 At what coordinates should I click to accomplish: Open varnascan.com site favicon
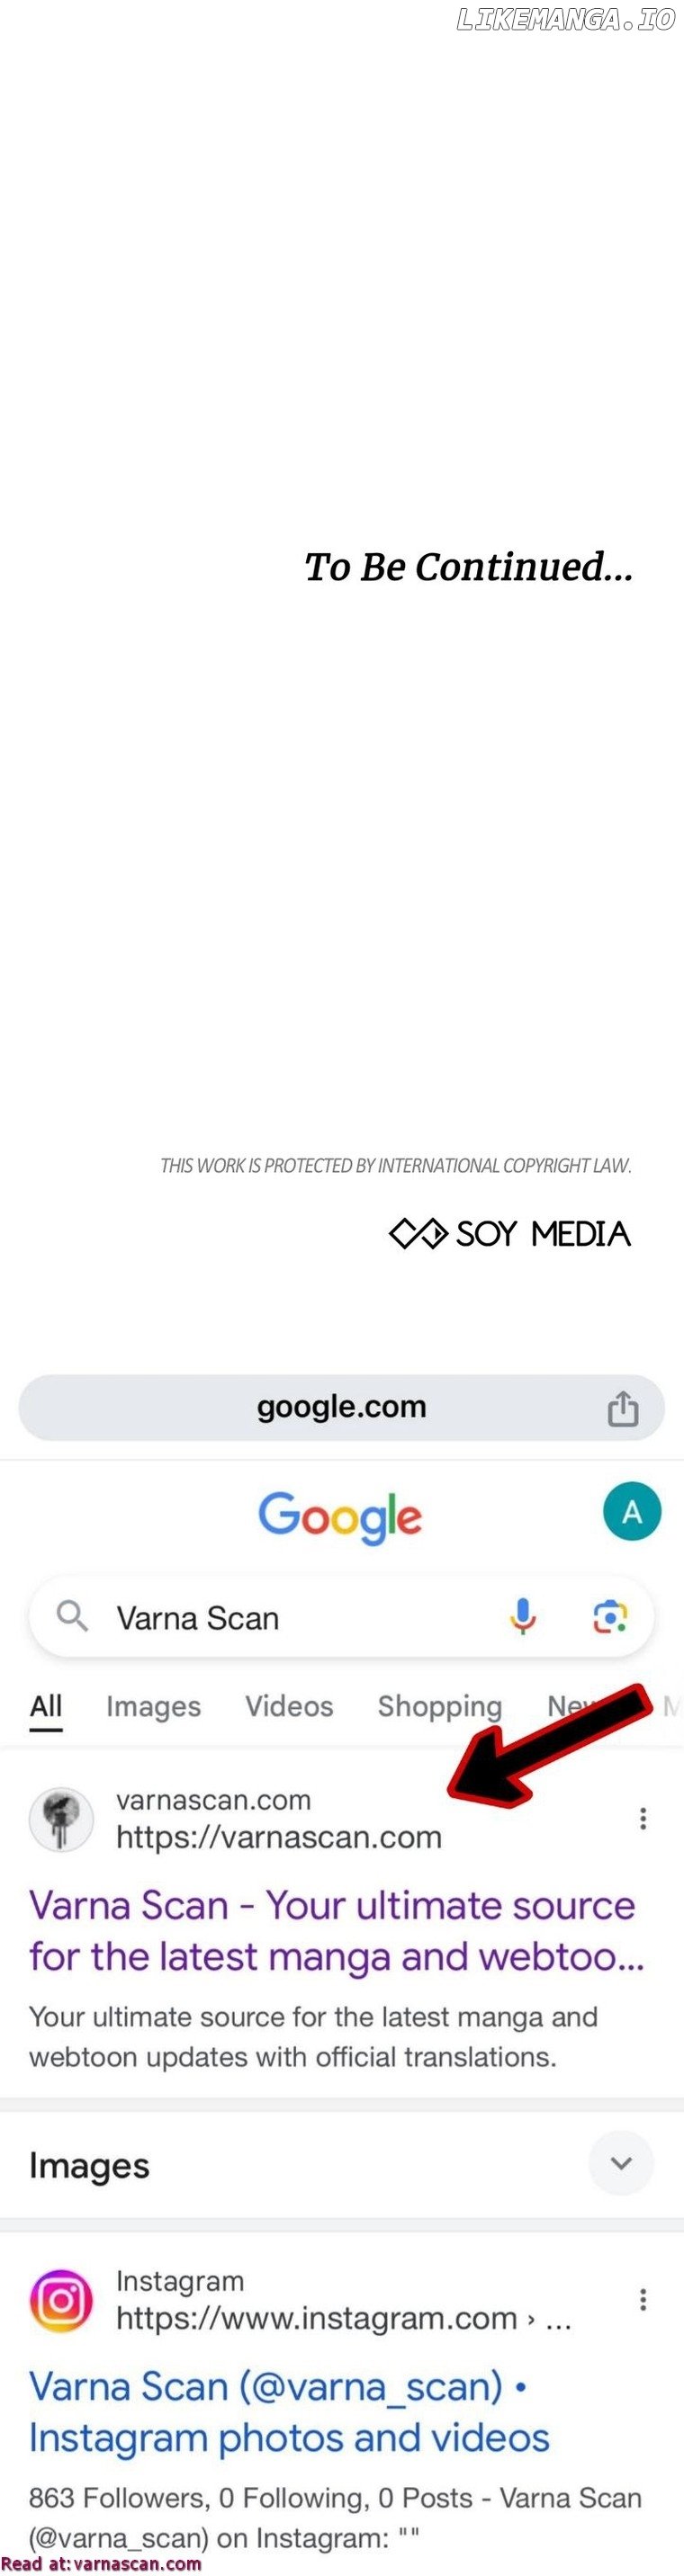pyautogui.click(x=61, y=1819)
